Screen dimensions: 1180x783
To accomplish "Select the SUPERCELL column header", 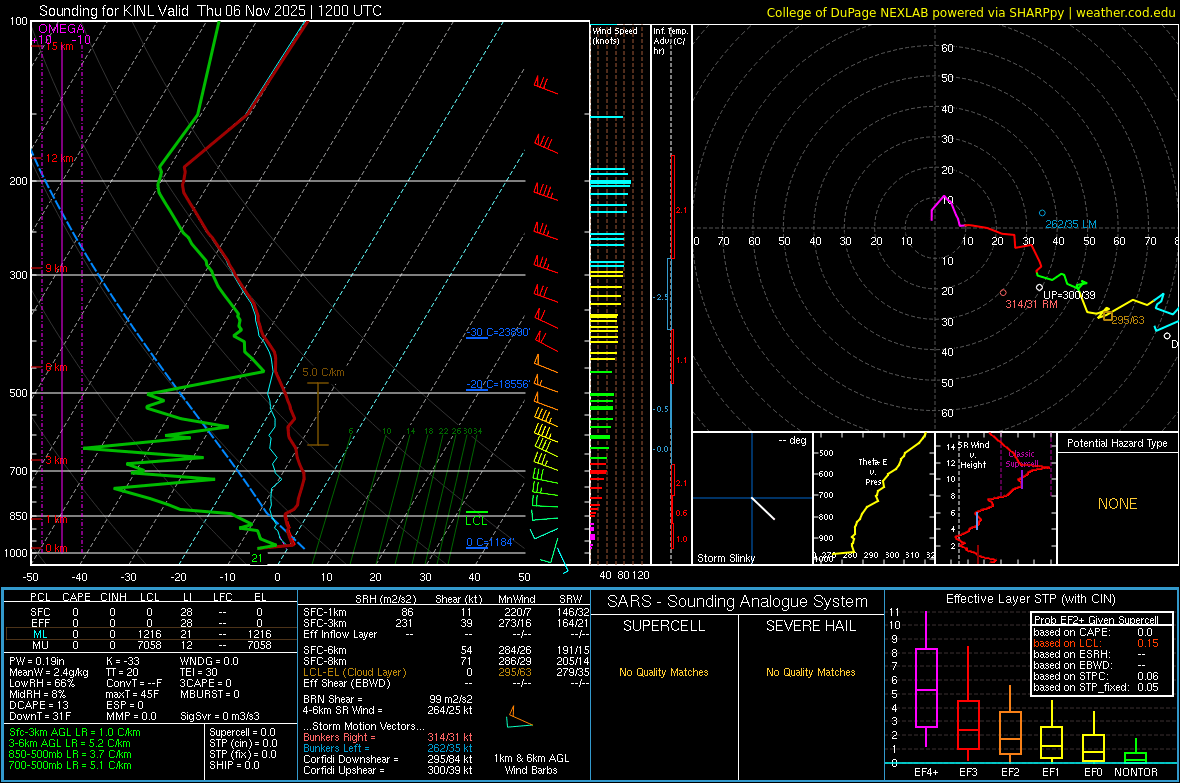I will click(x=664, y=626).
